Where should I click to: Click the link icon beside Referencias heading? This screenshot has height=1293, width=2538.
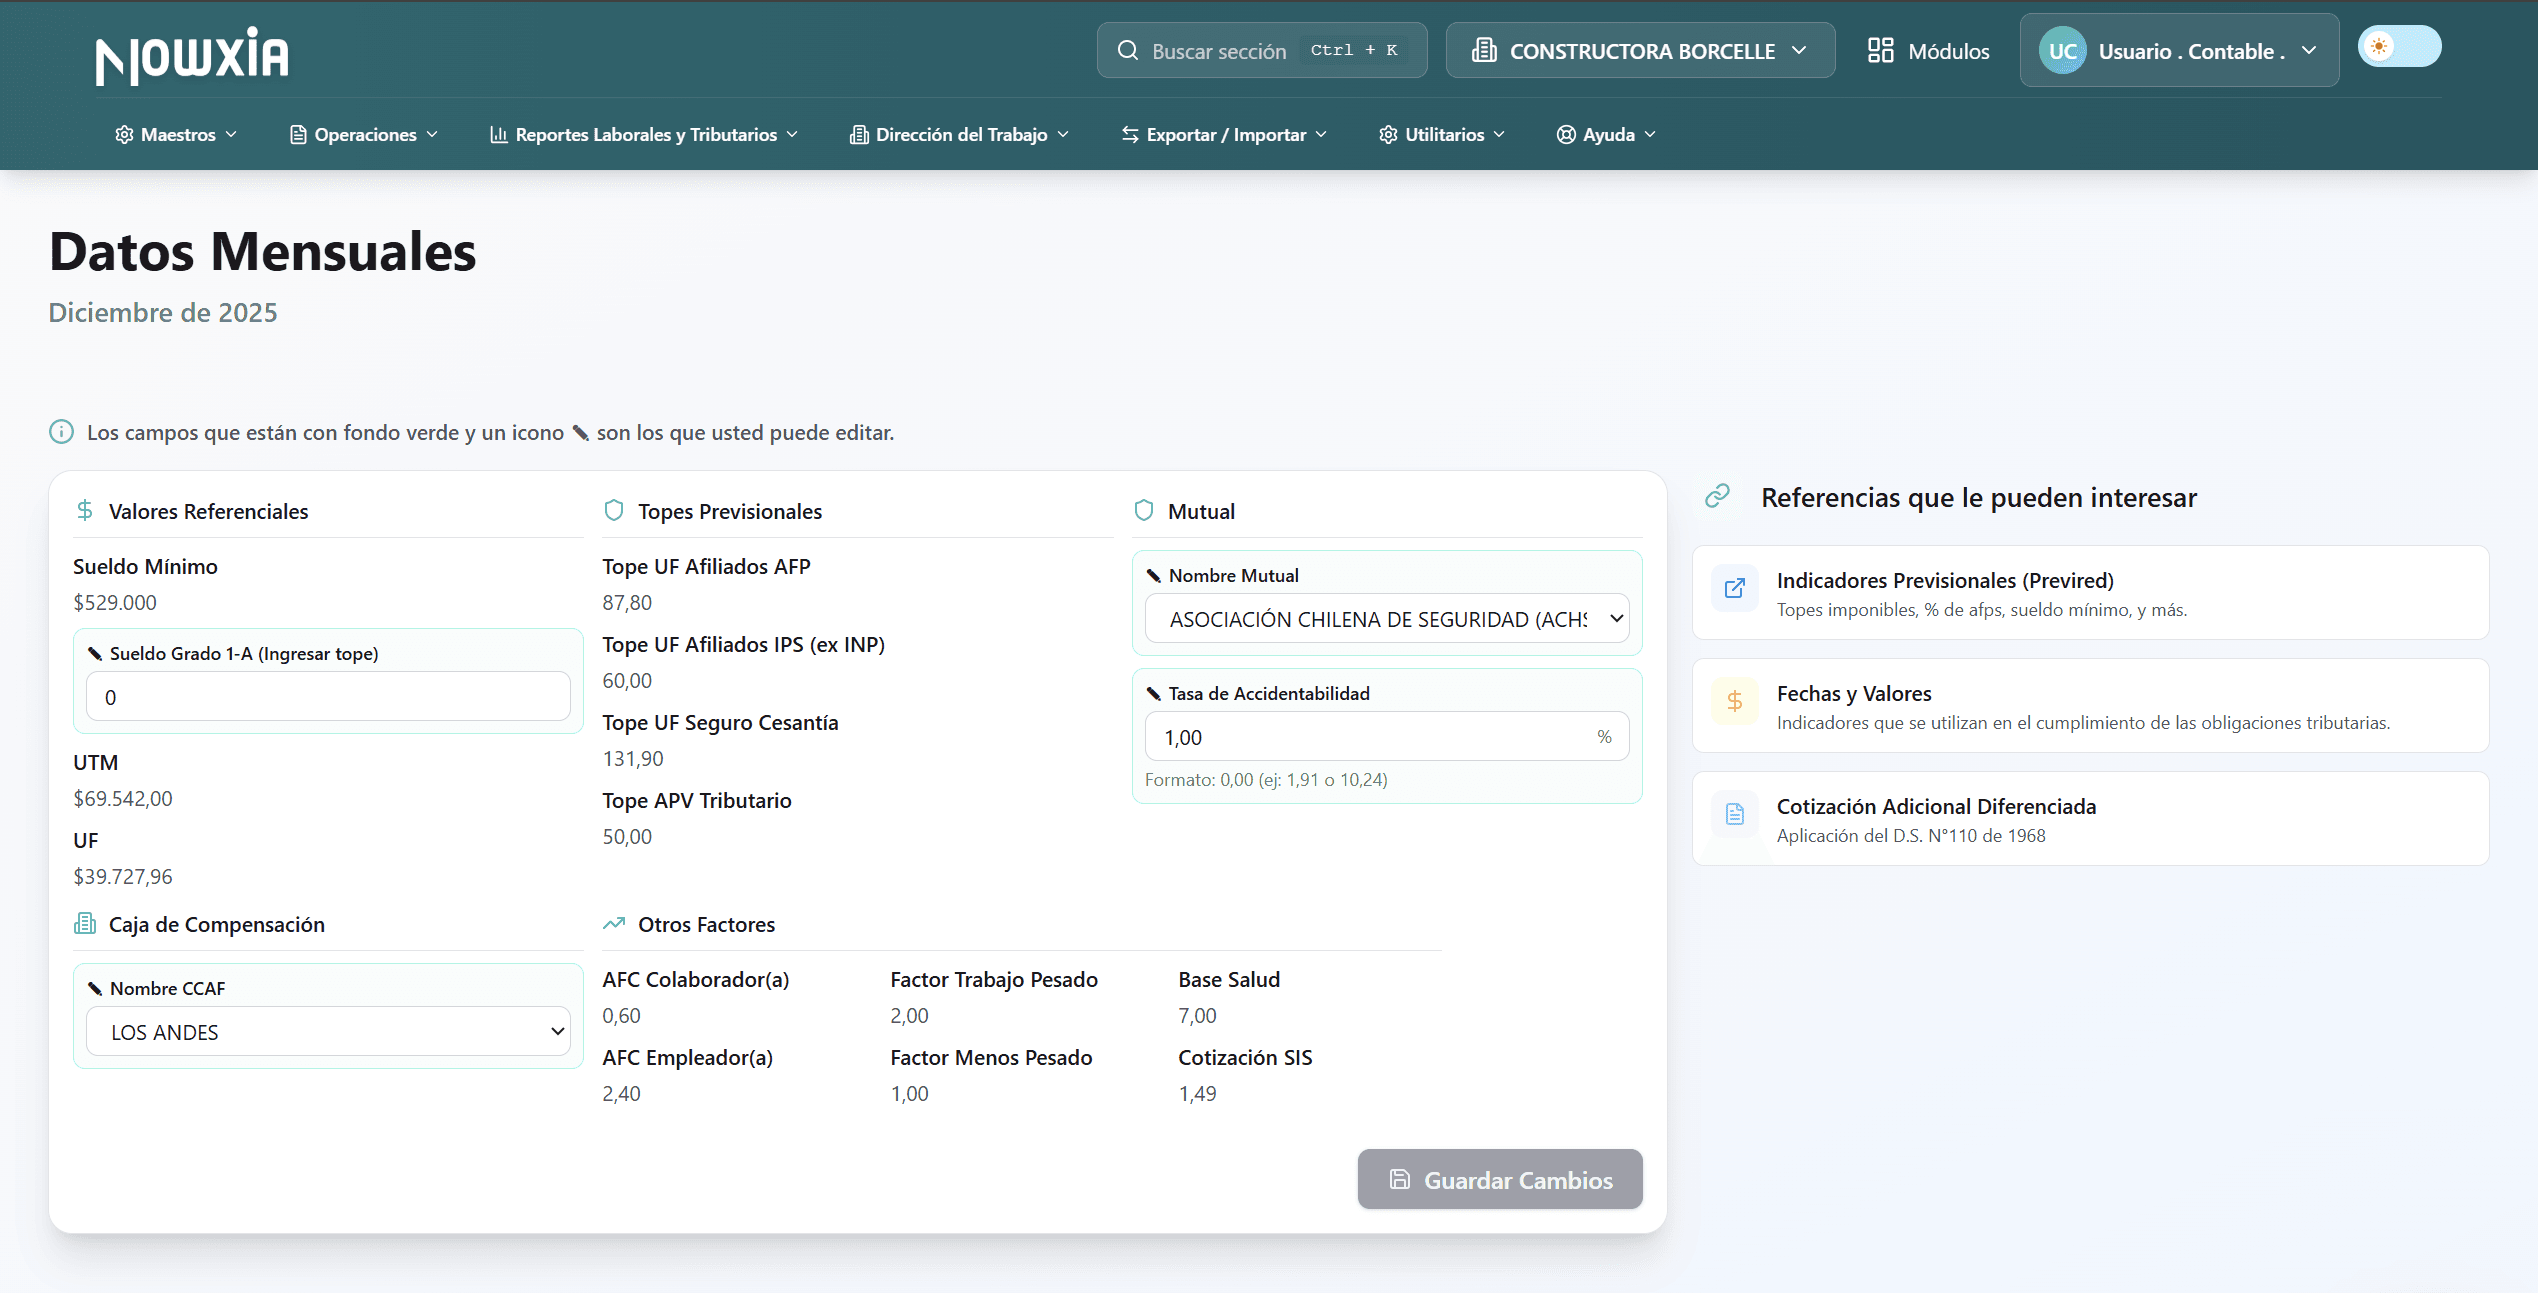pyautogui.click(x=1717, y=495)
